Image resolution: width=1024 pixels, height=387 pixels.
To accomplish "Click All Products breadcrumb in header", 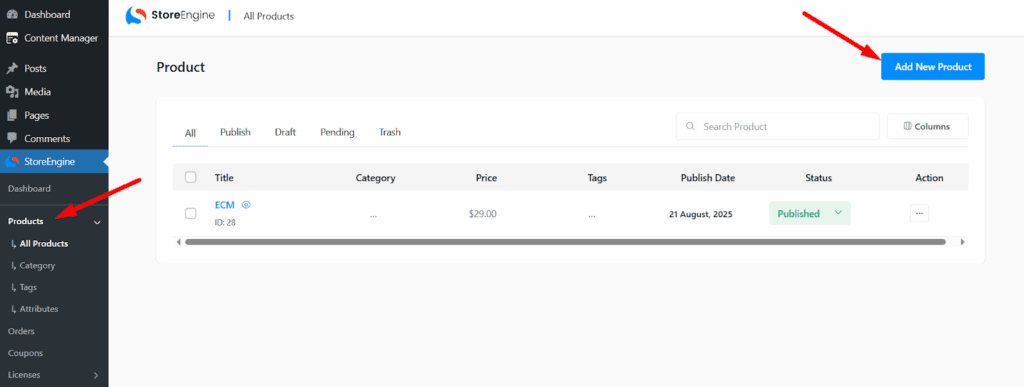I will pyautogui.click(x=268, y=16).
